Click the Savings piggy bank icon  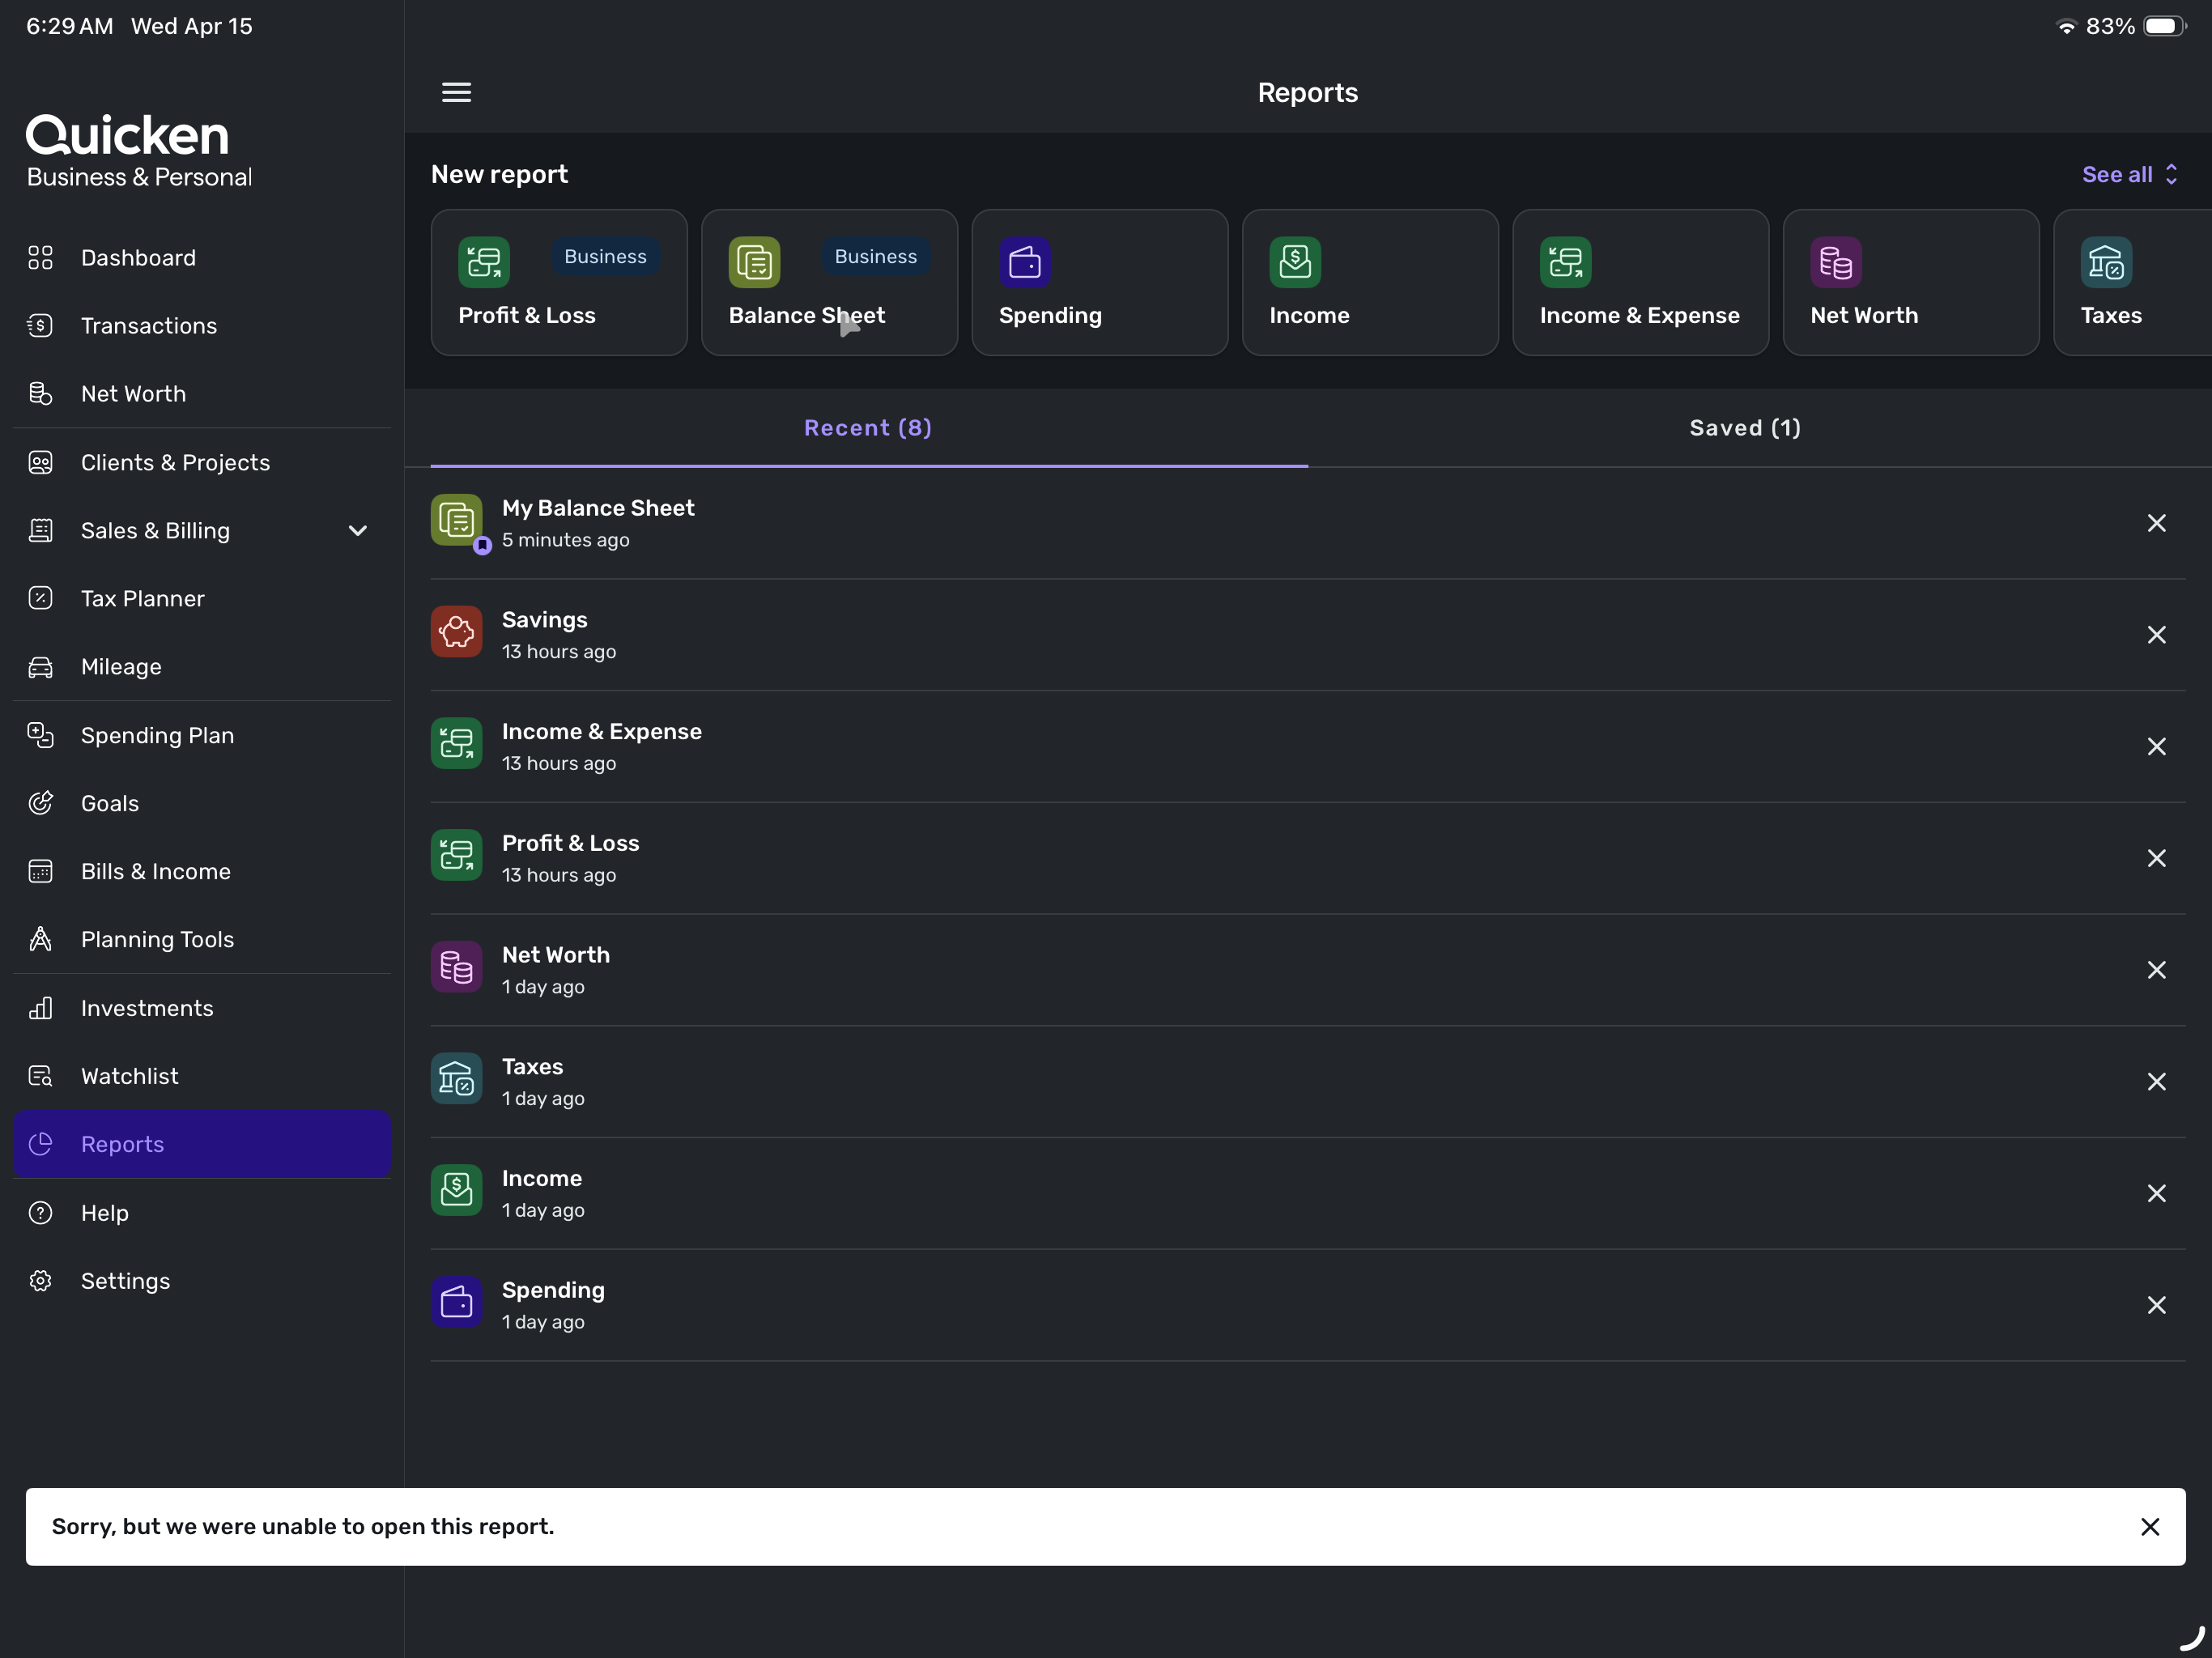pos(456,632)
